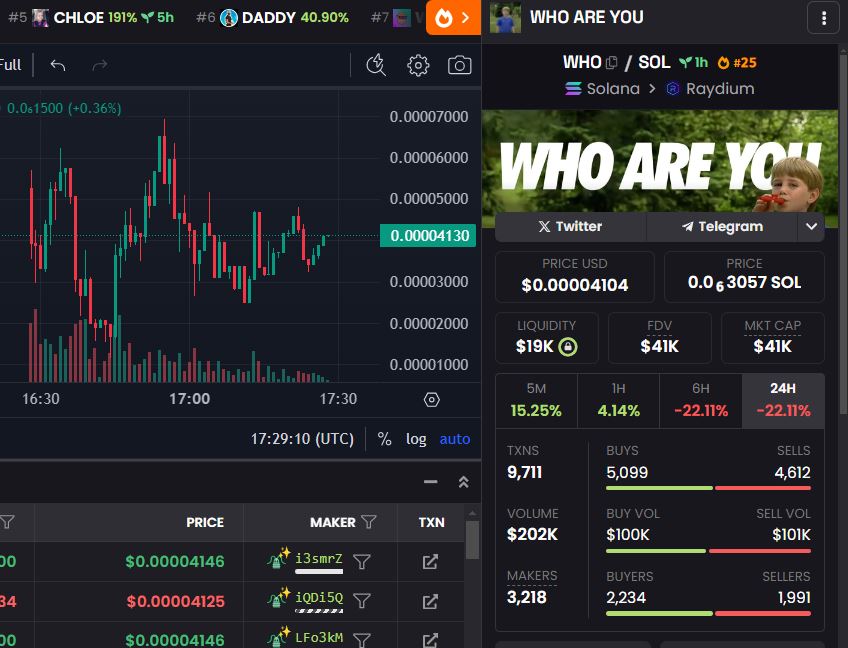Expand transactions panel double chevron
Viewport: 848px width, 648px height.
coord(463,481)
